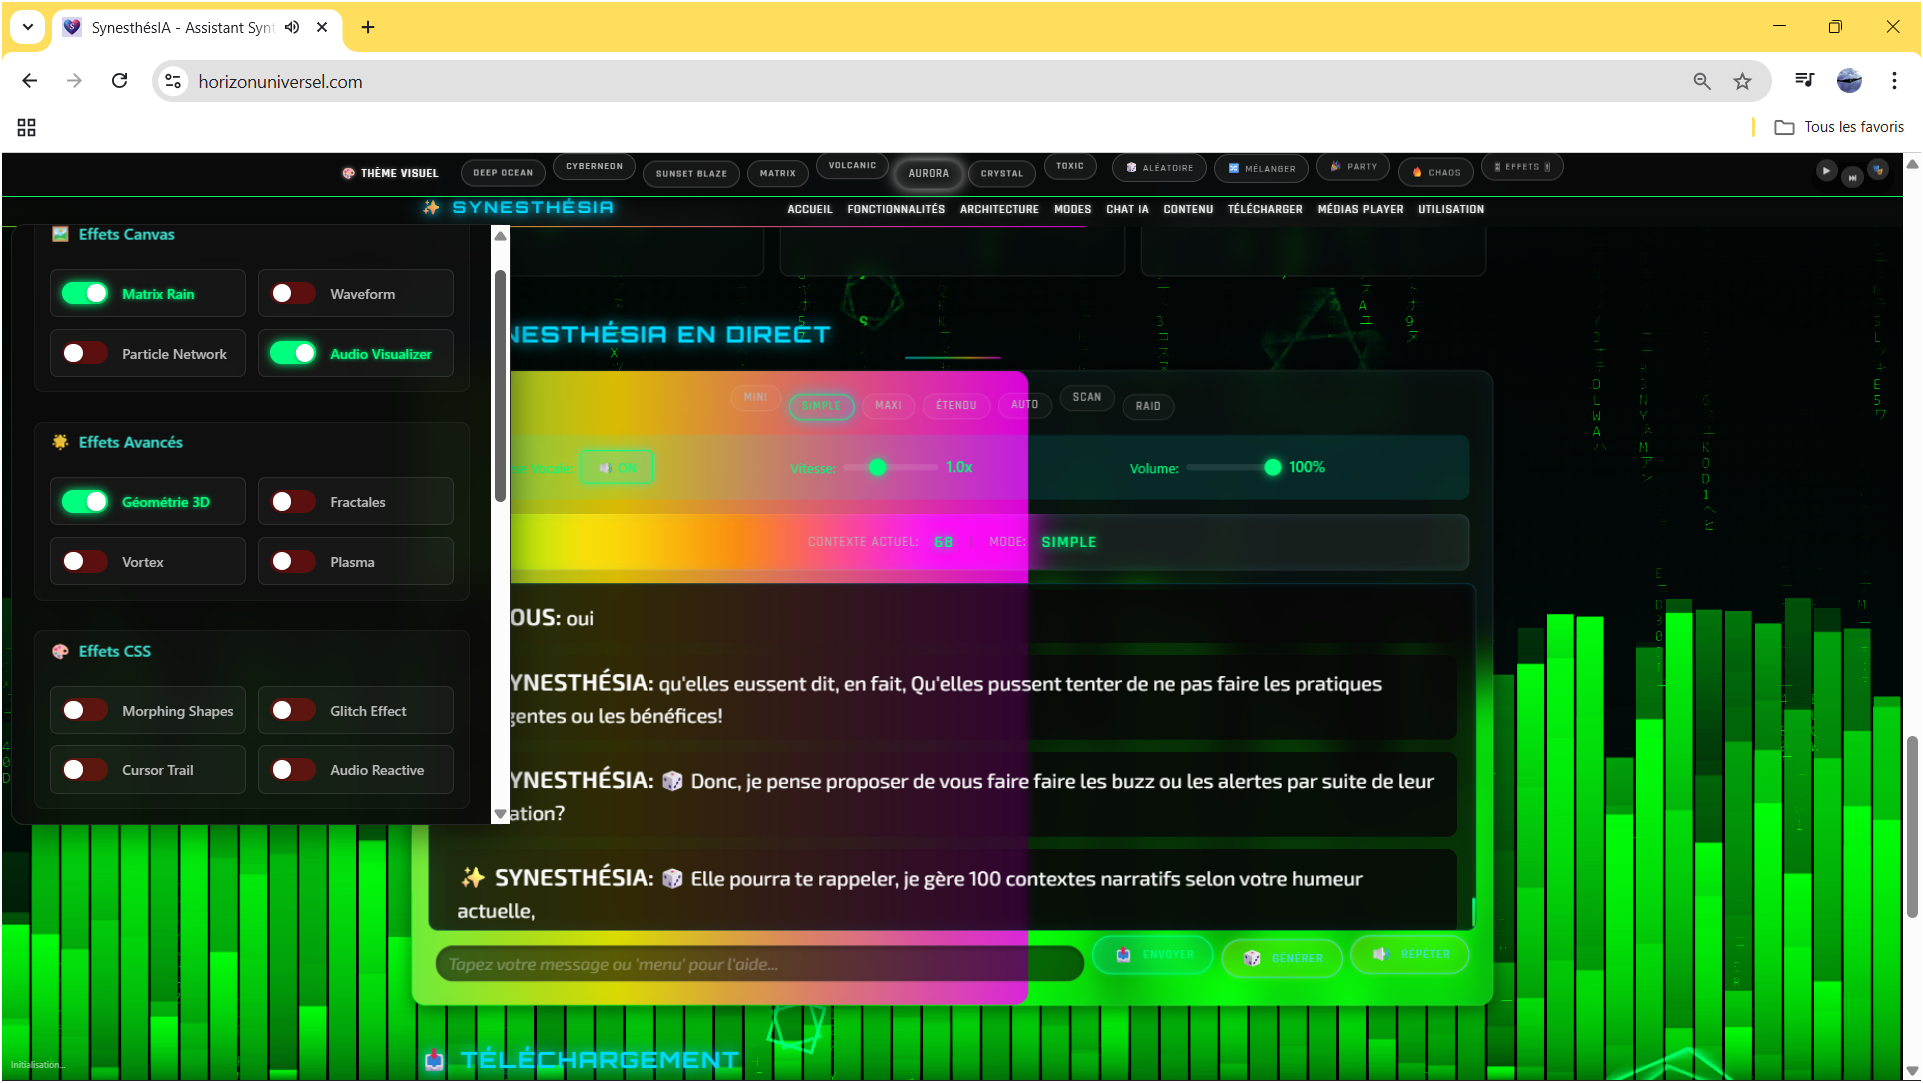The width and height of the screenshot is (1923, 1083).
Task: Apply the CHAOS theme button
Action: [1435, 172]
